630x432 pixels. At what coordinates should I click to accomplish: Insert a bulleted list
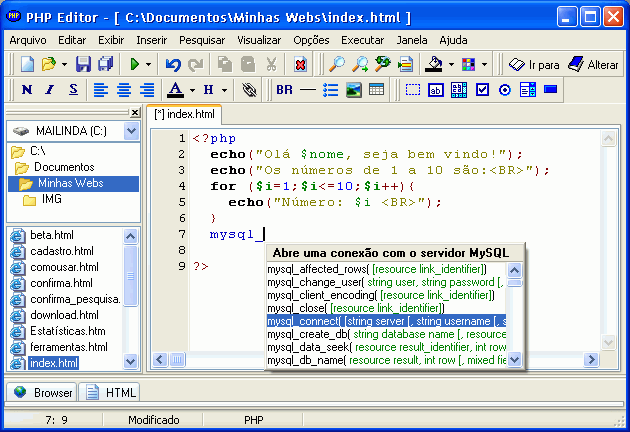[330, 89]
